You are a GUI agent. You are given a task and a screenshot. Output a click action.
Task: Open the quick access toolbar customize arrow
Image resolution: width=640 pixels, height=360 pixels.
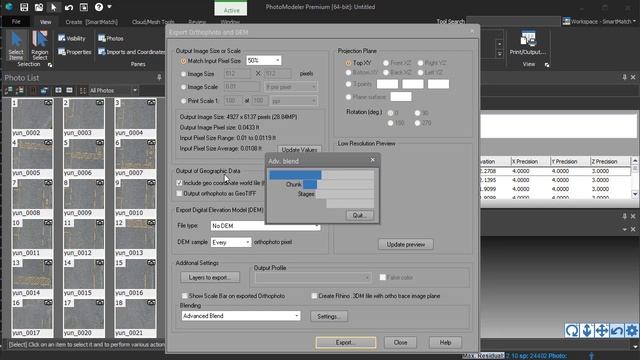tap(109, 7)
